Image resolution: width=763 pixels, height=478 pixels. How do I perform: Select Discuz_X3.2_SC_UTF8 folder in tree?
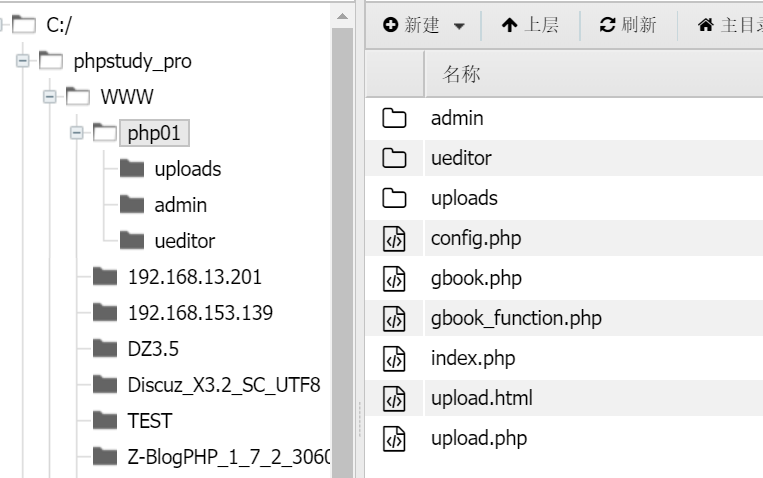[224, 385]
